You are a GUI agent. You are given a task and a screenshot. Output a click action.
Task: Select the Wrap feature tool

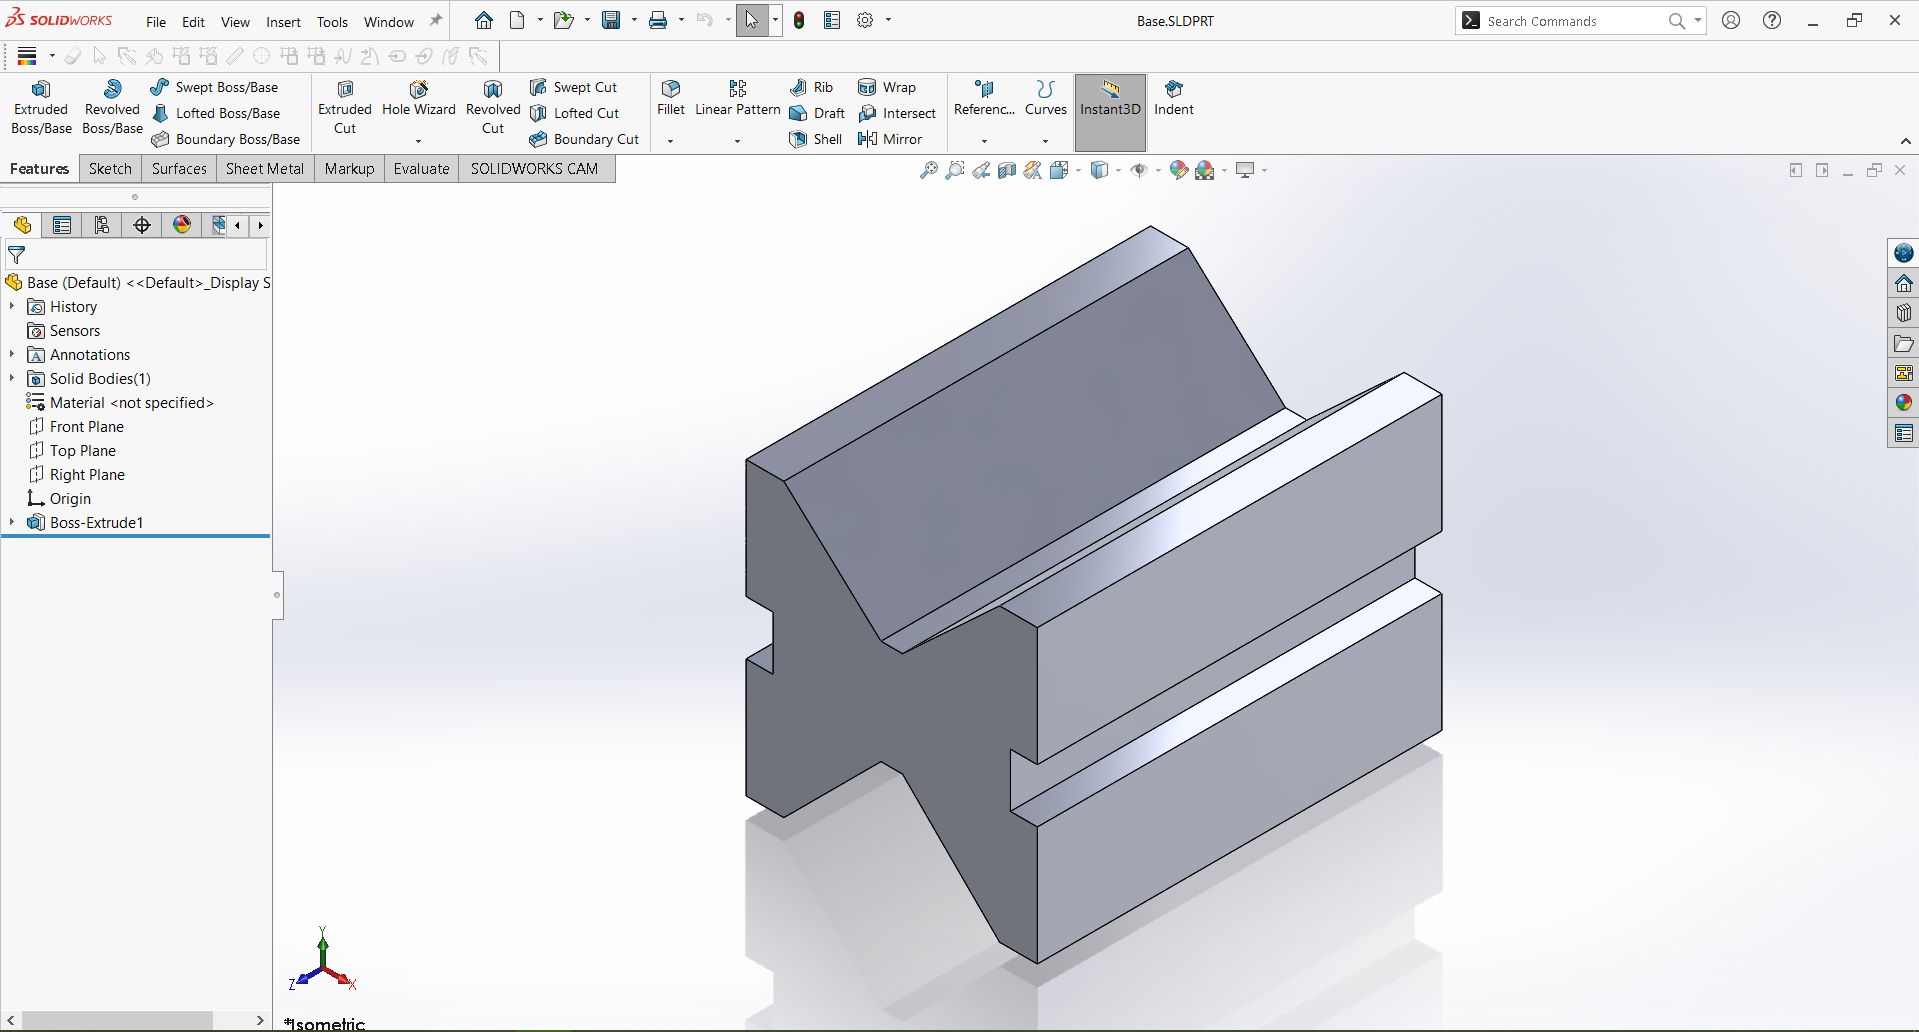pyautogui.click(x=887, y=87)
